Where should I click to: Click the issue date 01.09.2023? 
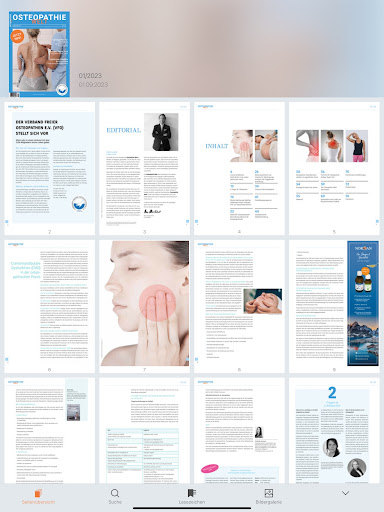point(93,85)
